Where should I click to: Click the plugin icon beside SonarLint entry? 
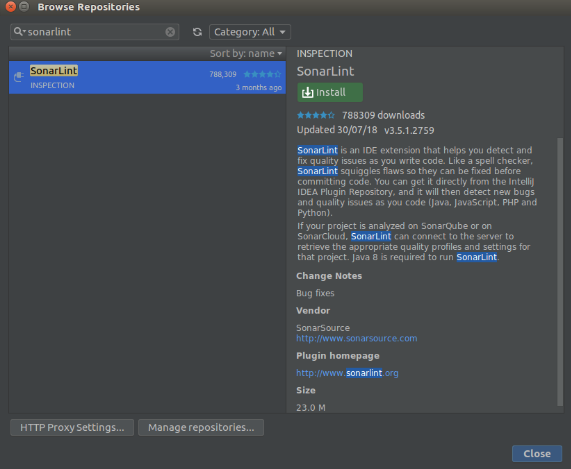19,77
